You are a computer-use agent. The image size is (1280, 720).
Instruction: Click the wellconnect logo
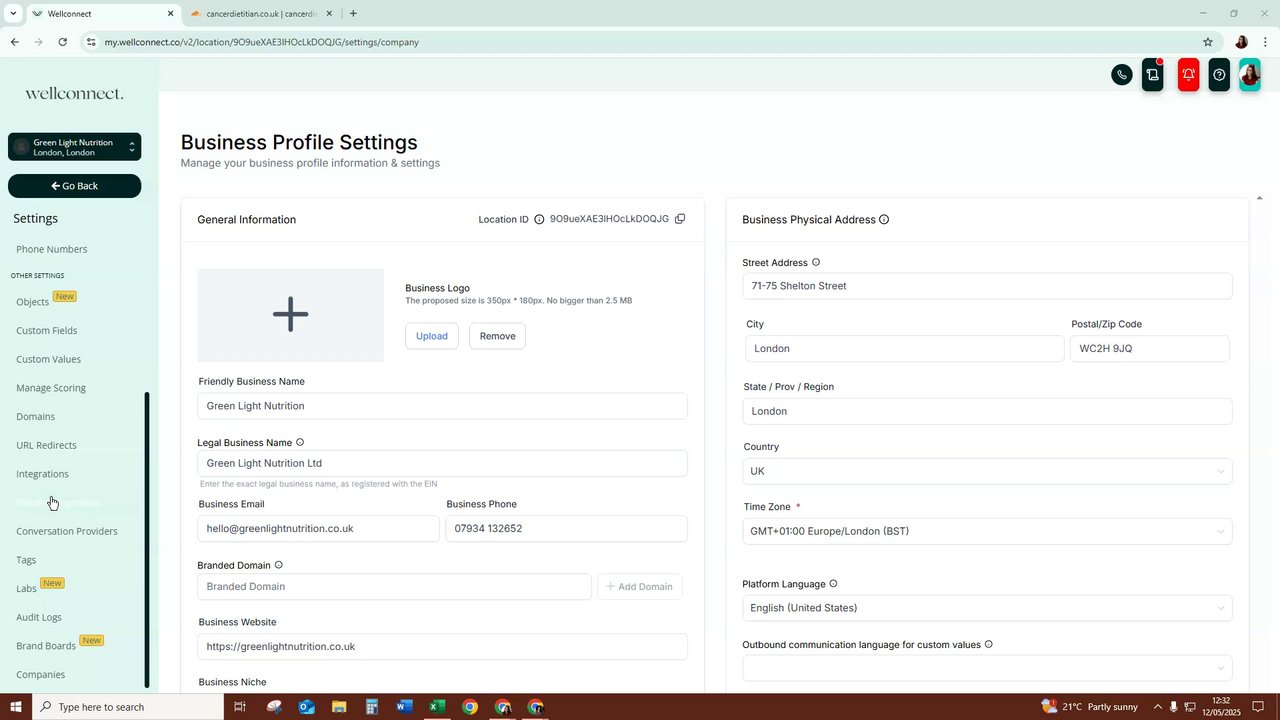coord(74,93)
